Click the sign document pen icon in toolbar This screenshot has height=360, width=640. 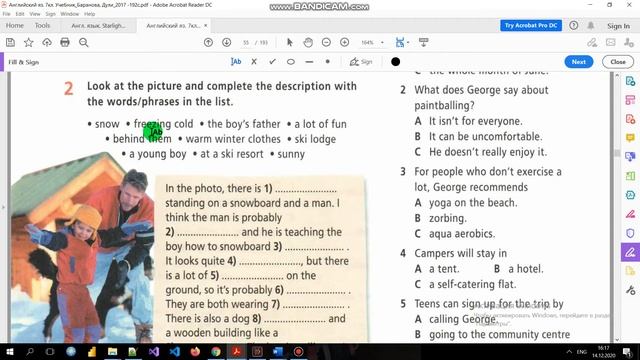tap(592, 42)
